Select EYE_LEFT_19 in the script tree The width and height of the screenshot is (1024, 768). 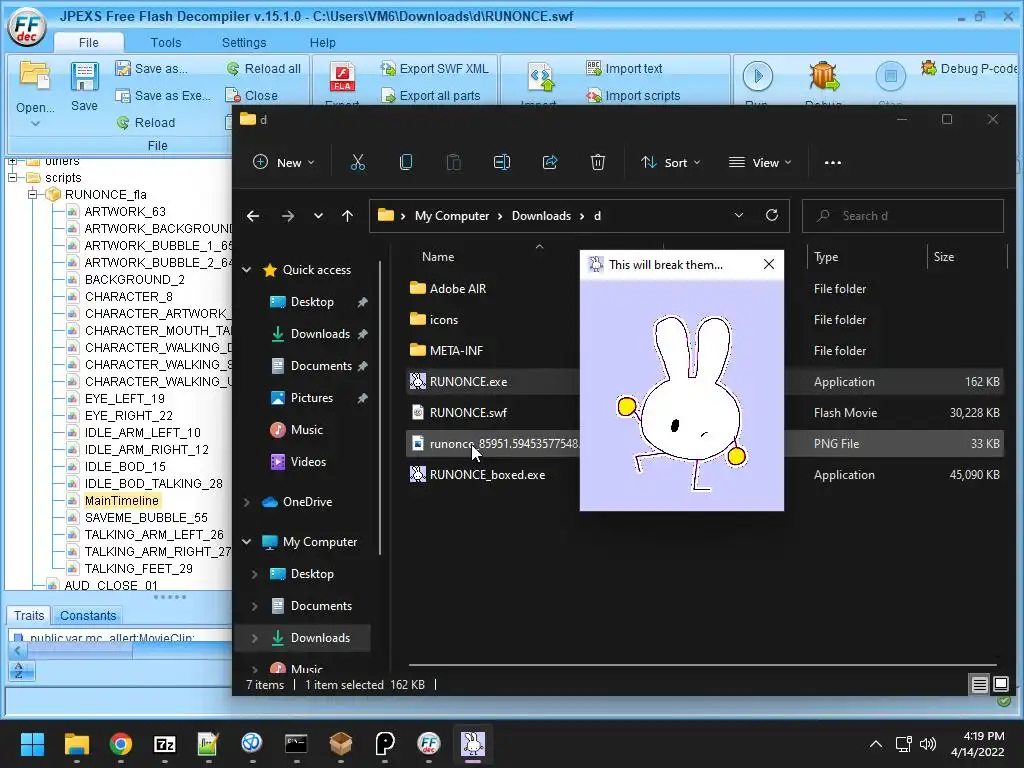(x=124, y=398)
